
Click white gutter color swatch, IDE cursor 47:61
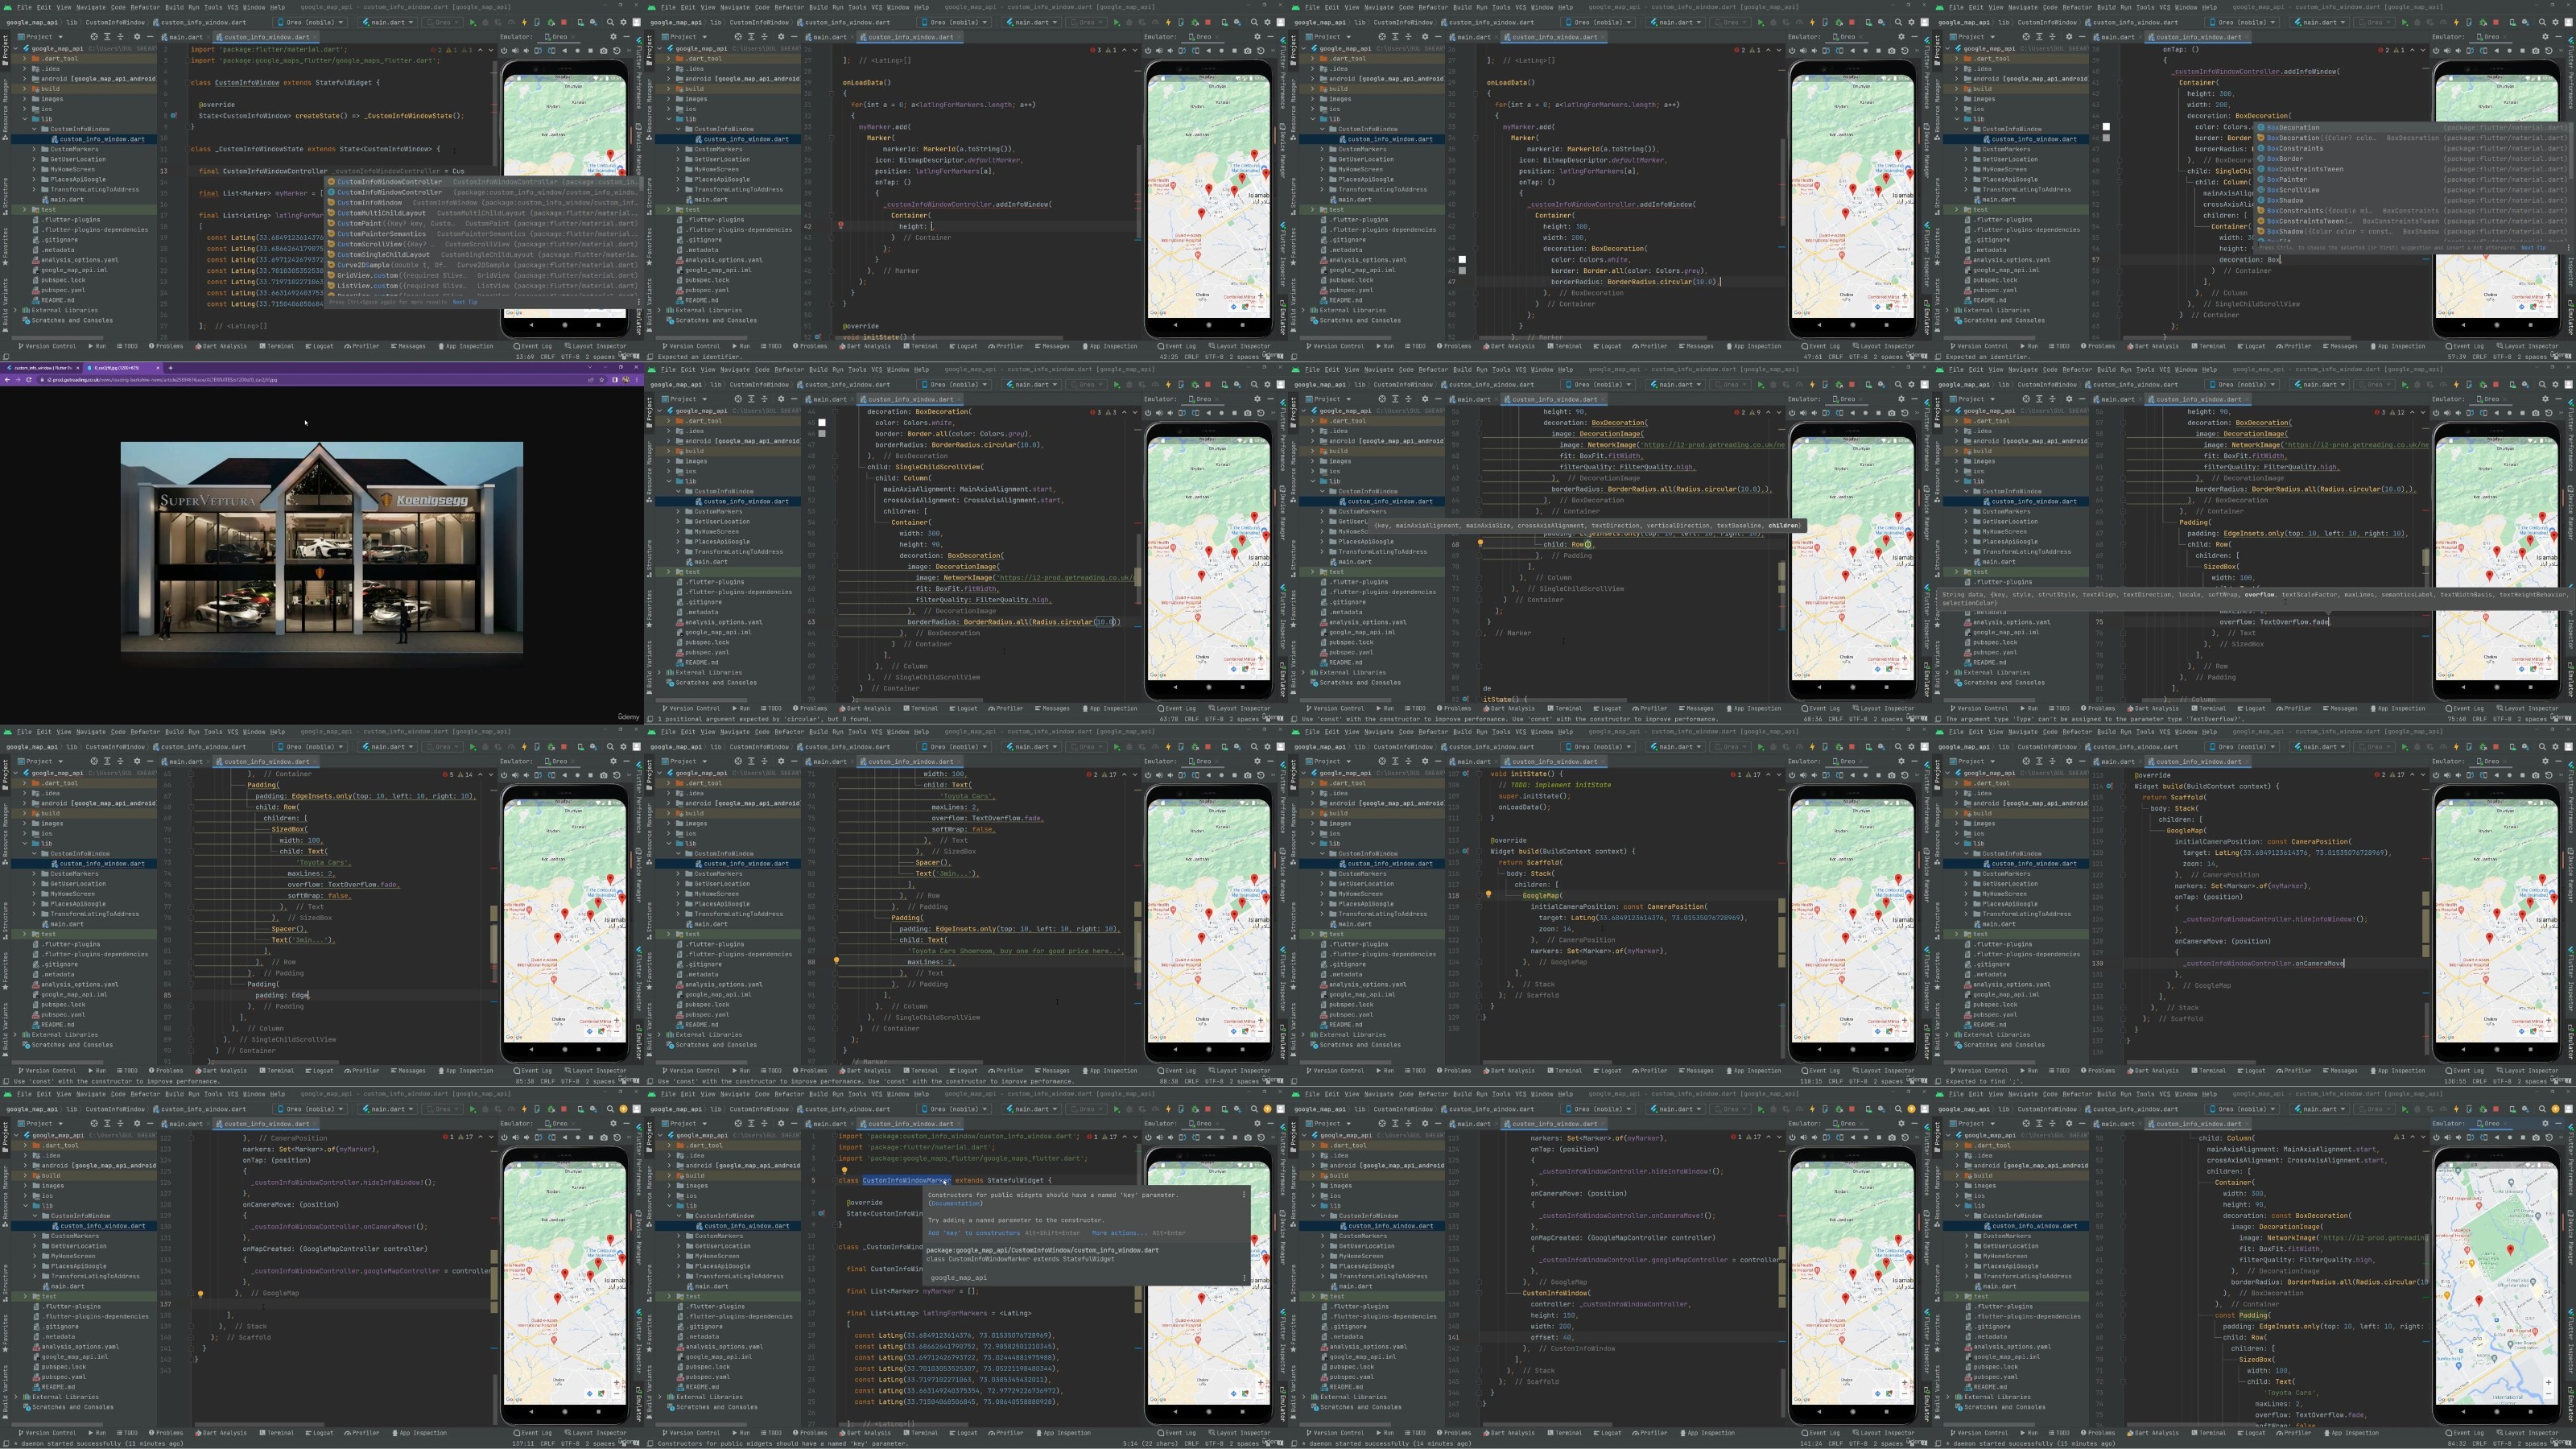[x=1462, y=259]
